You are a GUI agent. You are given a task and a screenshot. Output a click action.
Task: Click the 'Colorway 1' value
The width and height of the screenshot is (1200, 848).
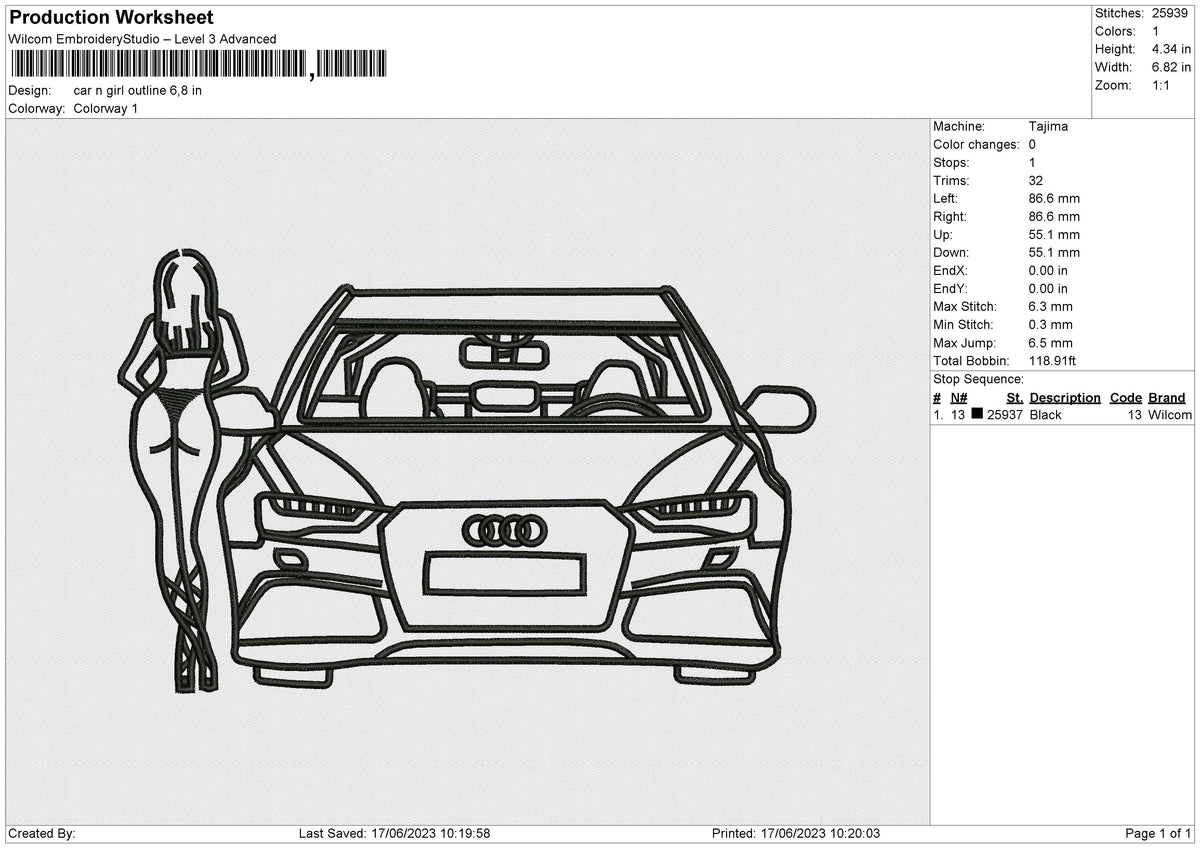point(106,108)
